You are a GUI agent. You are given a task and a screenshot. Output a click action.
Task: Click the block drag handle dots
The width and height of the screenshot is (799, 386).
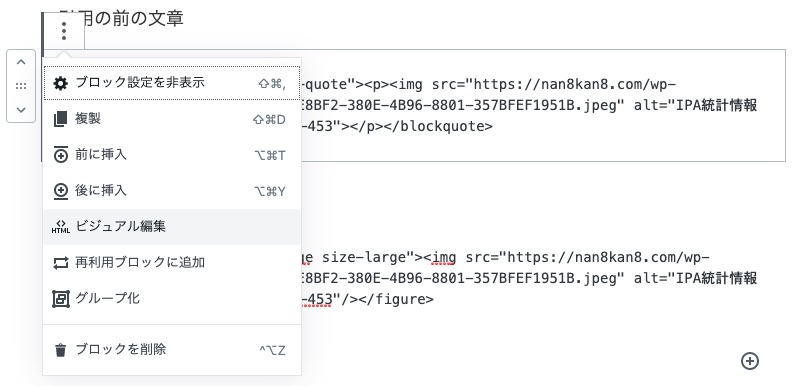pyautogui.click(x=21, y=86)
